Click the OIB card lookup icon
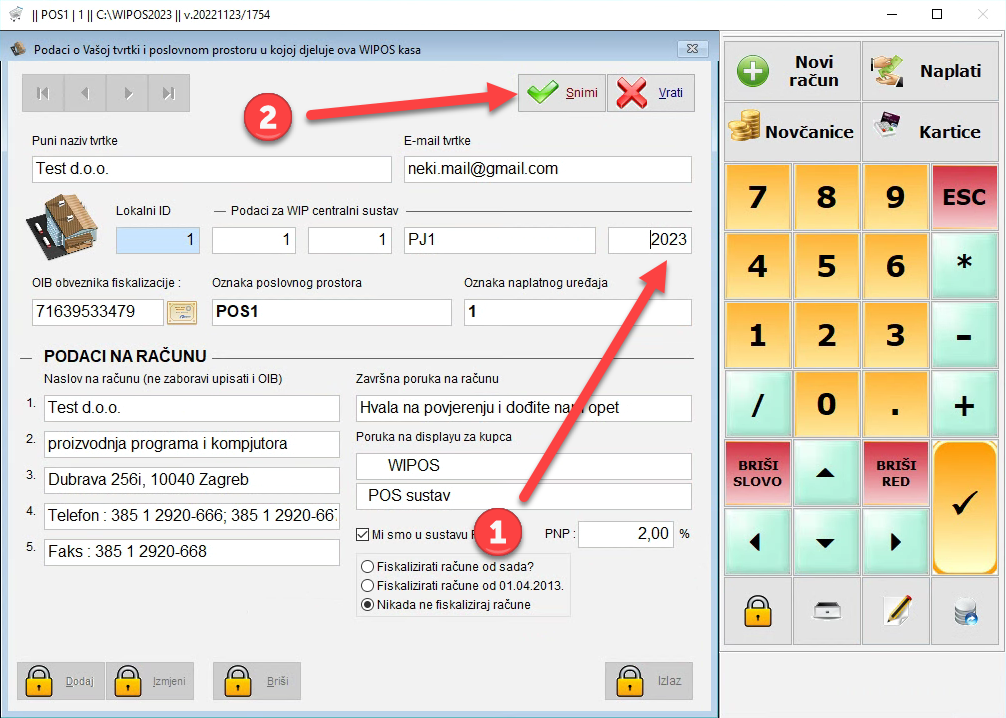The width and height of the screenshot is (1006, 718). pos(181,312)
